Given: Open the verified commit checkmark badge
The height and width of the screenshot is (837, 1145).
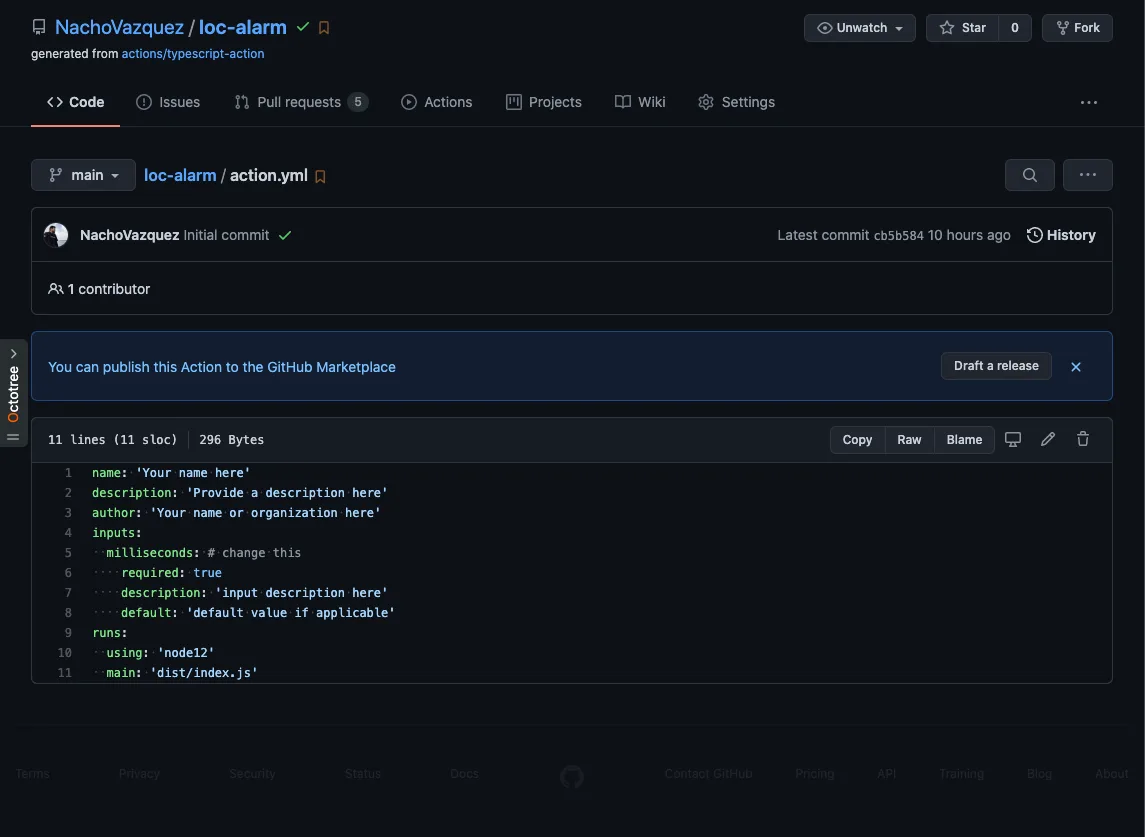Looking at the screenshot, I should pyautogui.click(x=302, y=27).
